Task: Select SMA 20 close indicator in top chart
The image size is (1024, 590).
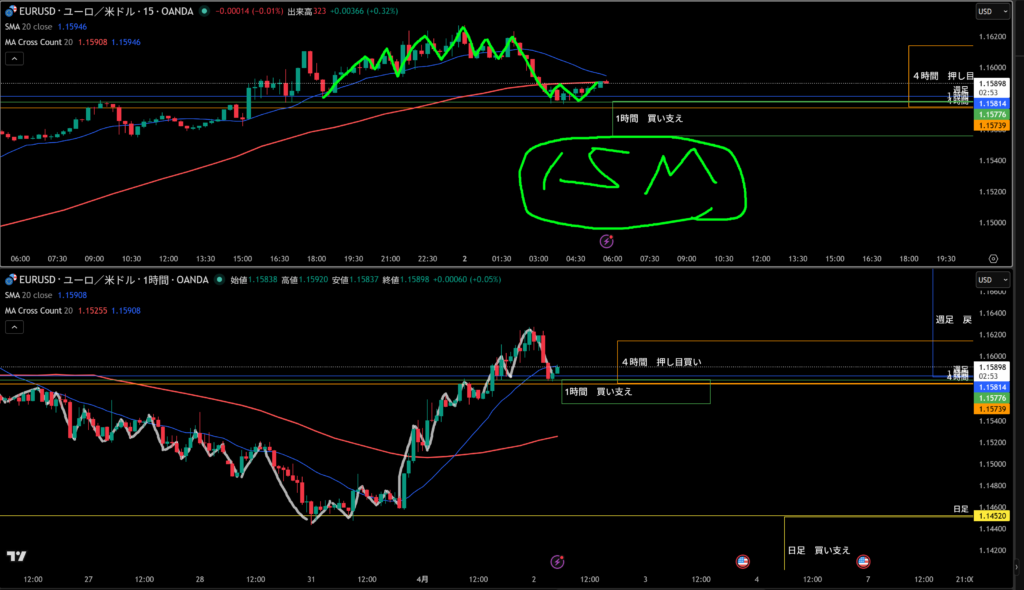Action: [30, 27]
